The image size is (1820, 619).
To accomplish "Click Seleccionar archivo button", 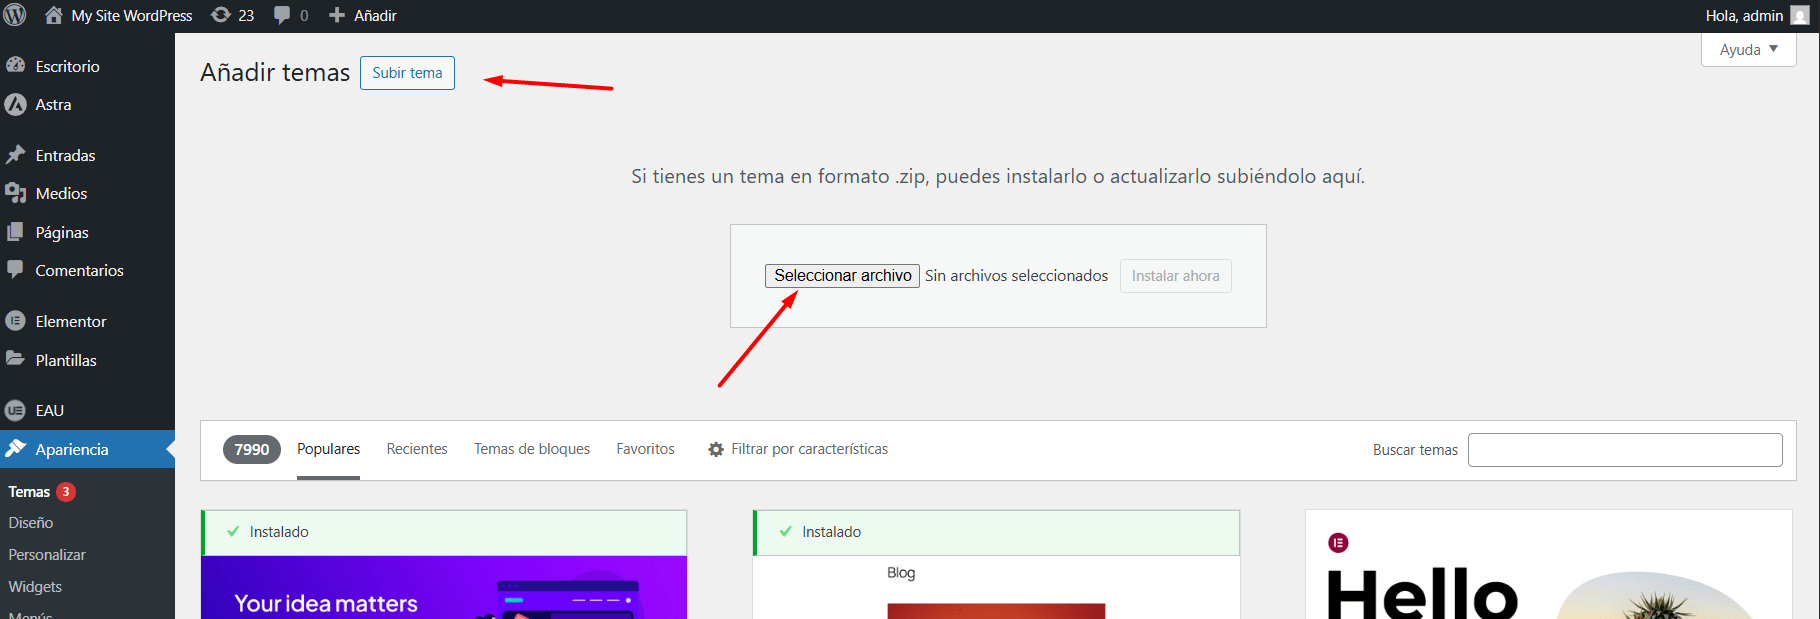I will tap(842, 275).
